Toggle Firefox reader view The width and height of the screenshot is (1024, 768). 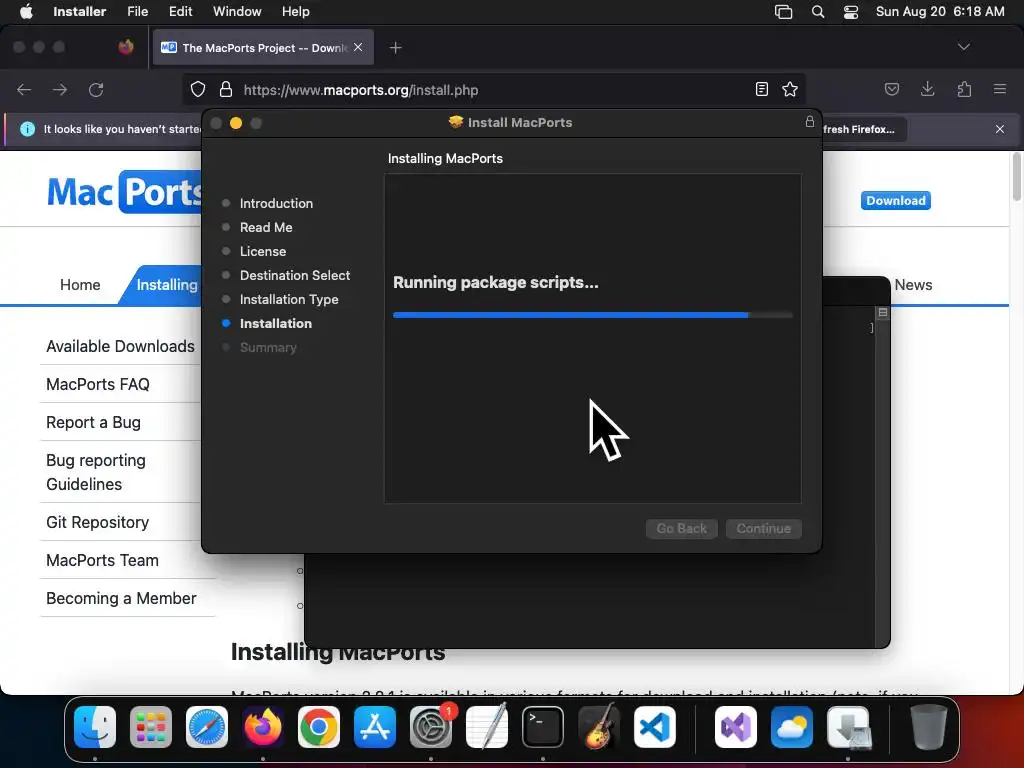coord(761,89)
